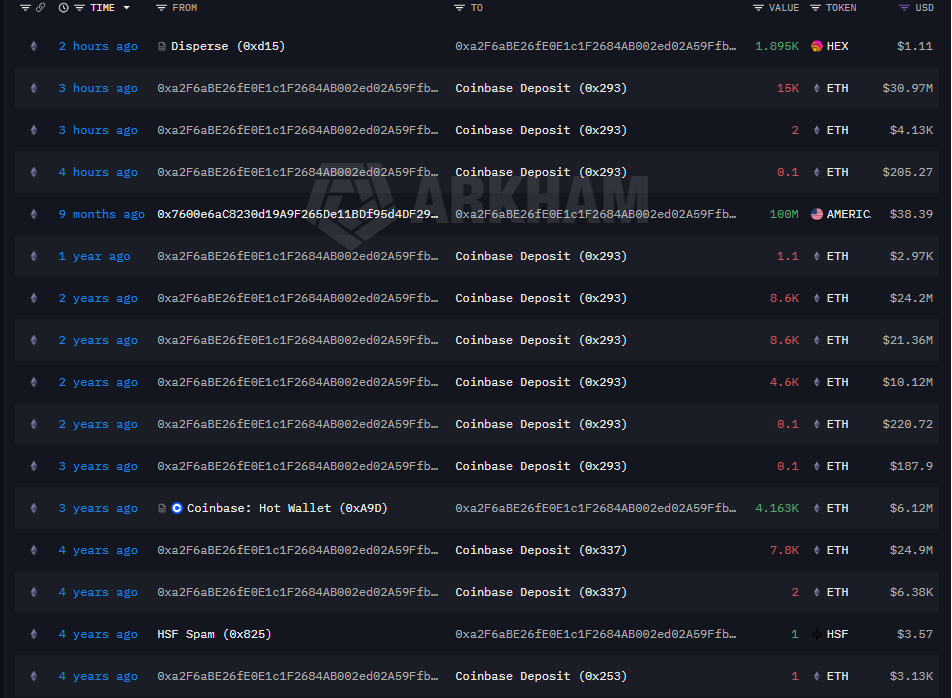Image resolution: width=952 pixels, height=698 pixels.
Task: Click the AMERIC token name
Action: click(848, 214)
